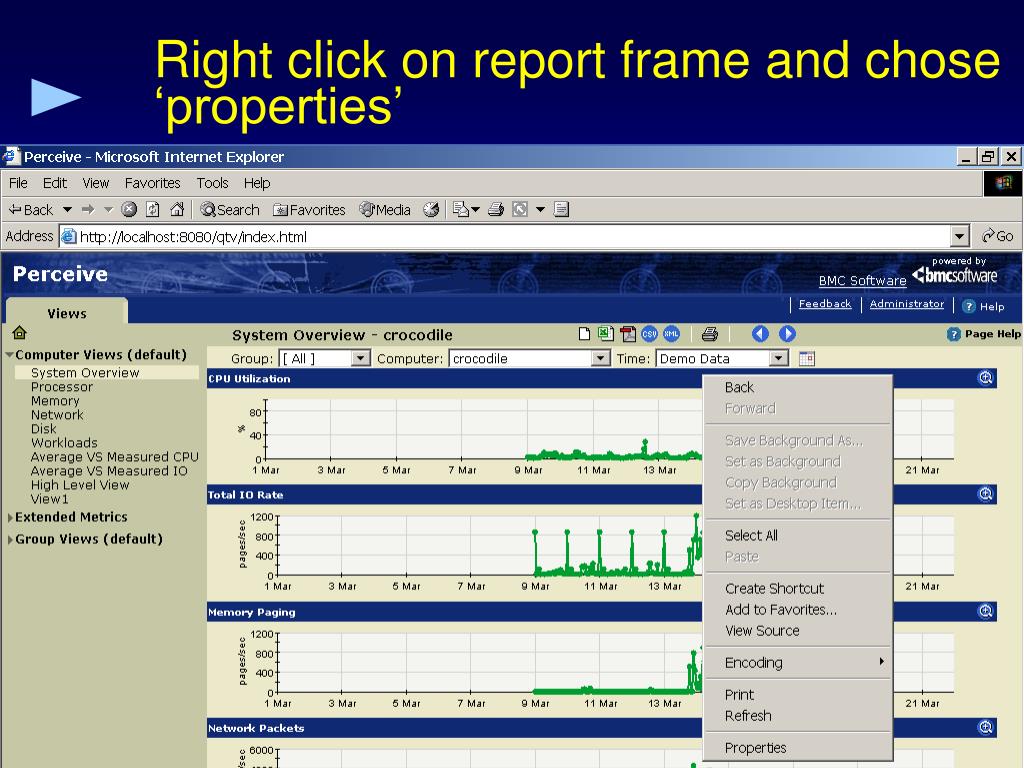Click the browser Stop button

pyautogui.click(x=129, y=210)
